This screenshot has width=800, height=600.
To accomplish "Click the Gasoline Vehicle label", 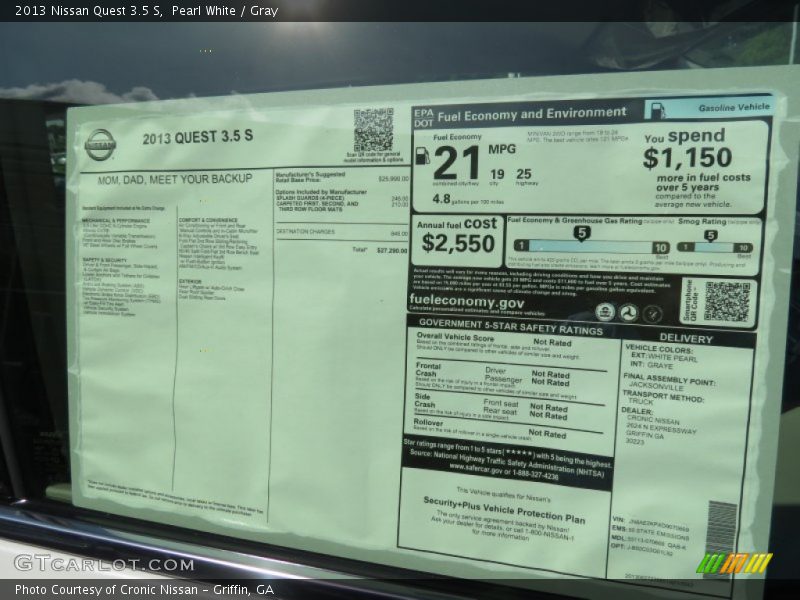I will click(x=734, y=107).
